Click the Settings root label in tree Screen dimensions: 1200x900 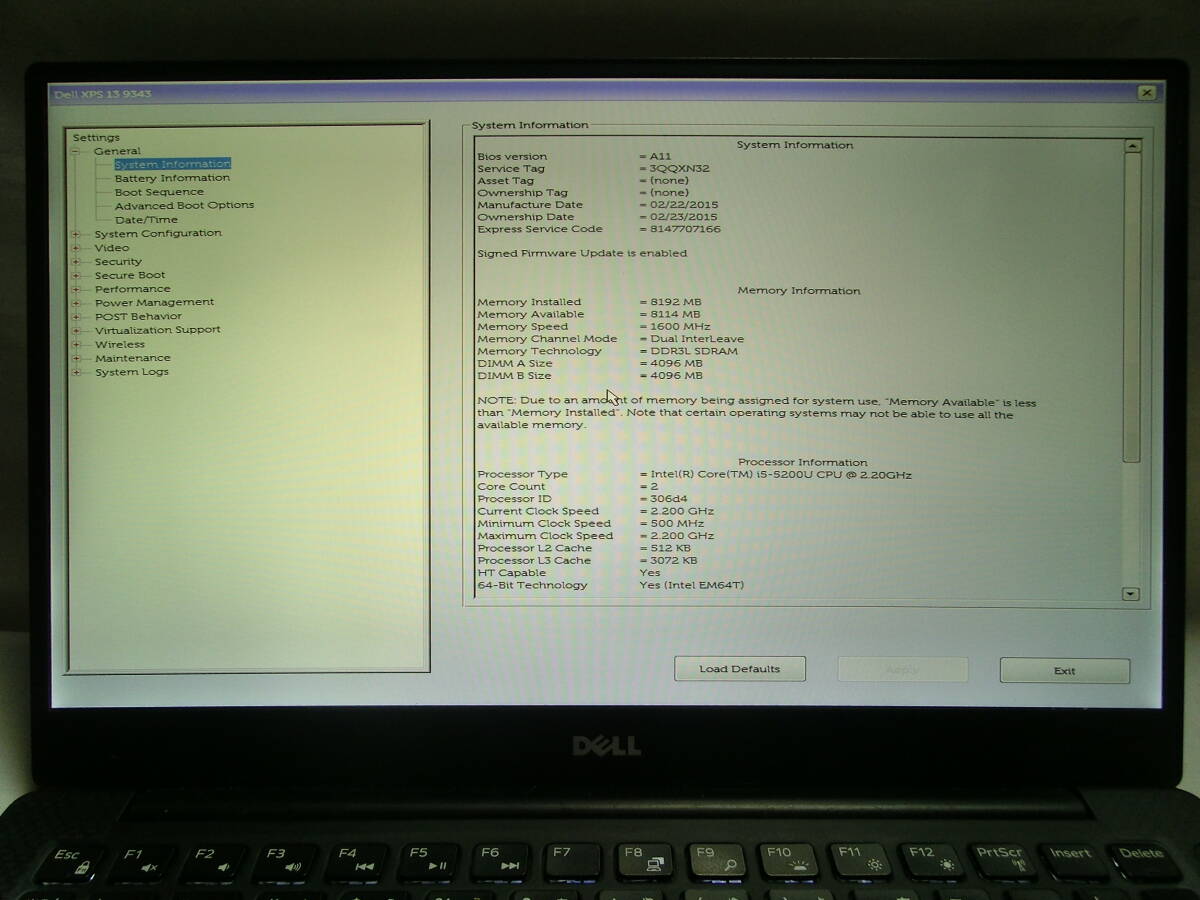(96, 138)
